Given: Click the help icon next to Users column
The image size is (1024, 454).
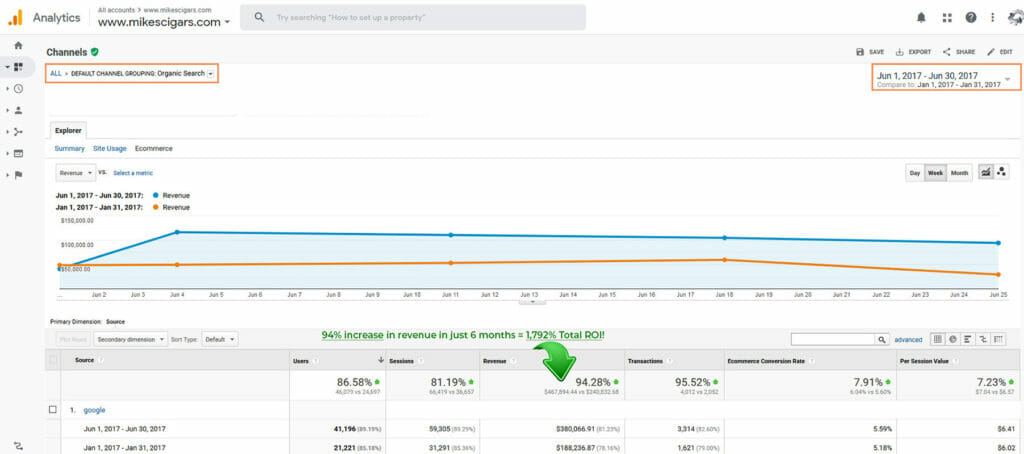Looking at the screenshot, I should [x=316, y=360].
